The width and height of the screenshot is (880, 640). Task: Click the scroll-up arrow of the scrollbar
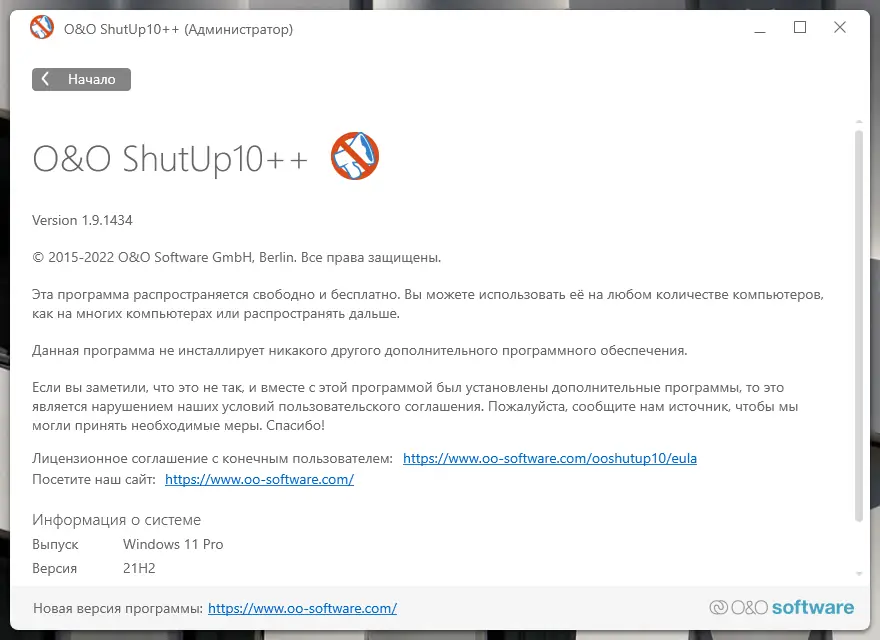click(859, 122)
